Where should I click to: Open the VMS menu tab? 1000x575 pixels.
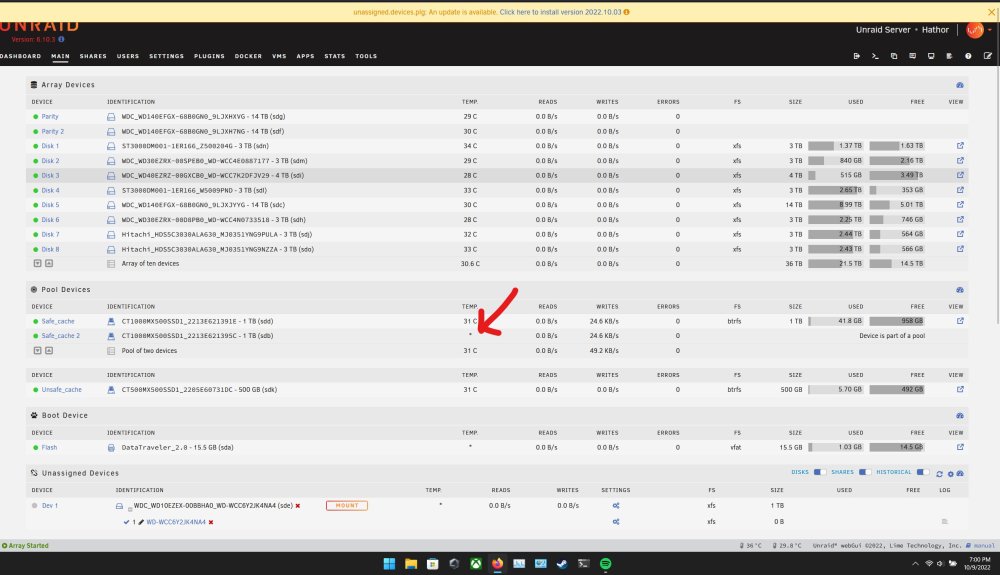click(279, 56)
